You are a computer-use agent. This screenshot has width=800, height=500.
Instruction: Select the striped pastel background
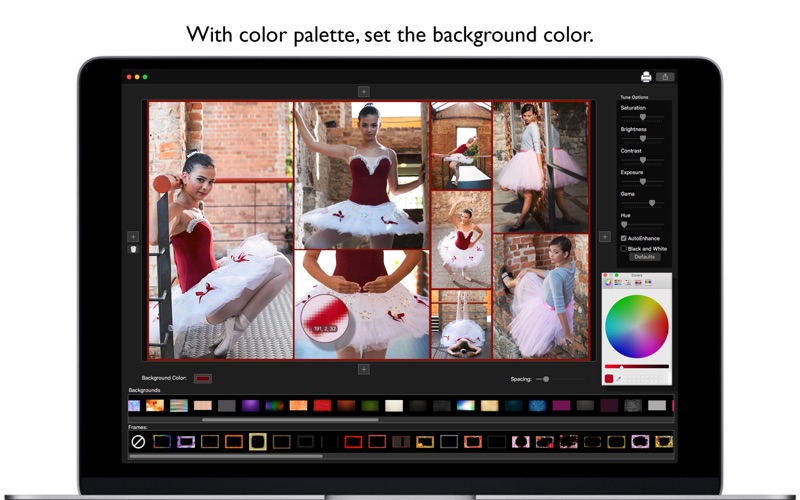tap(179, 406)
